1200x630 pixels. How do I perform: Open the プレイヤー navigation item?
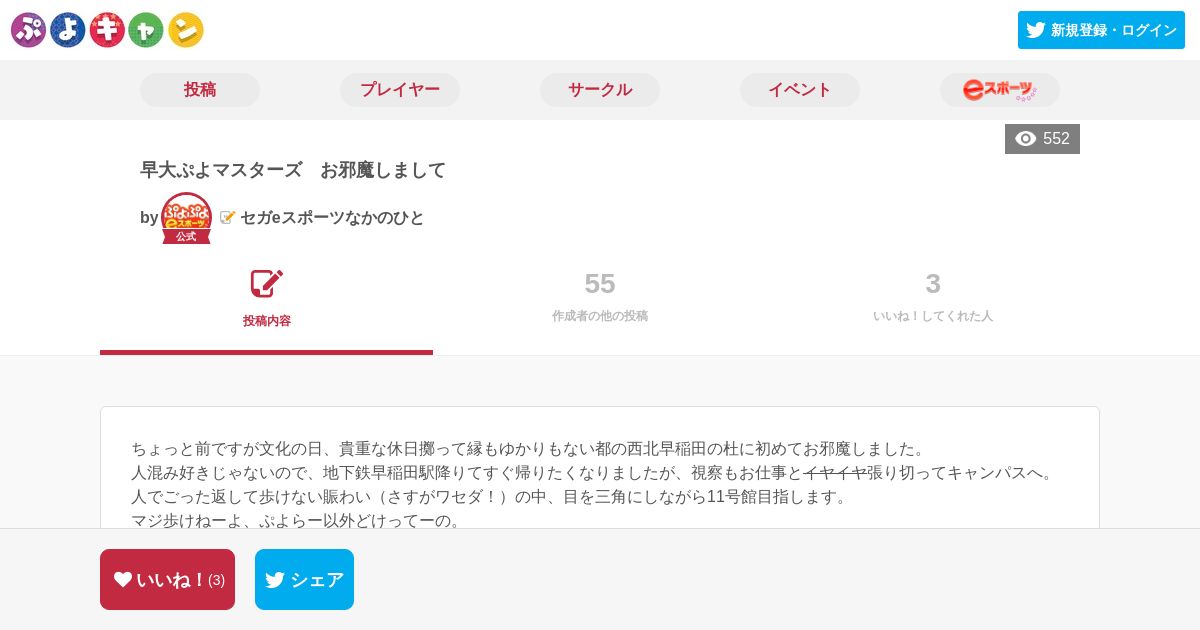click(x=400, y=90)
